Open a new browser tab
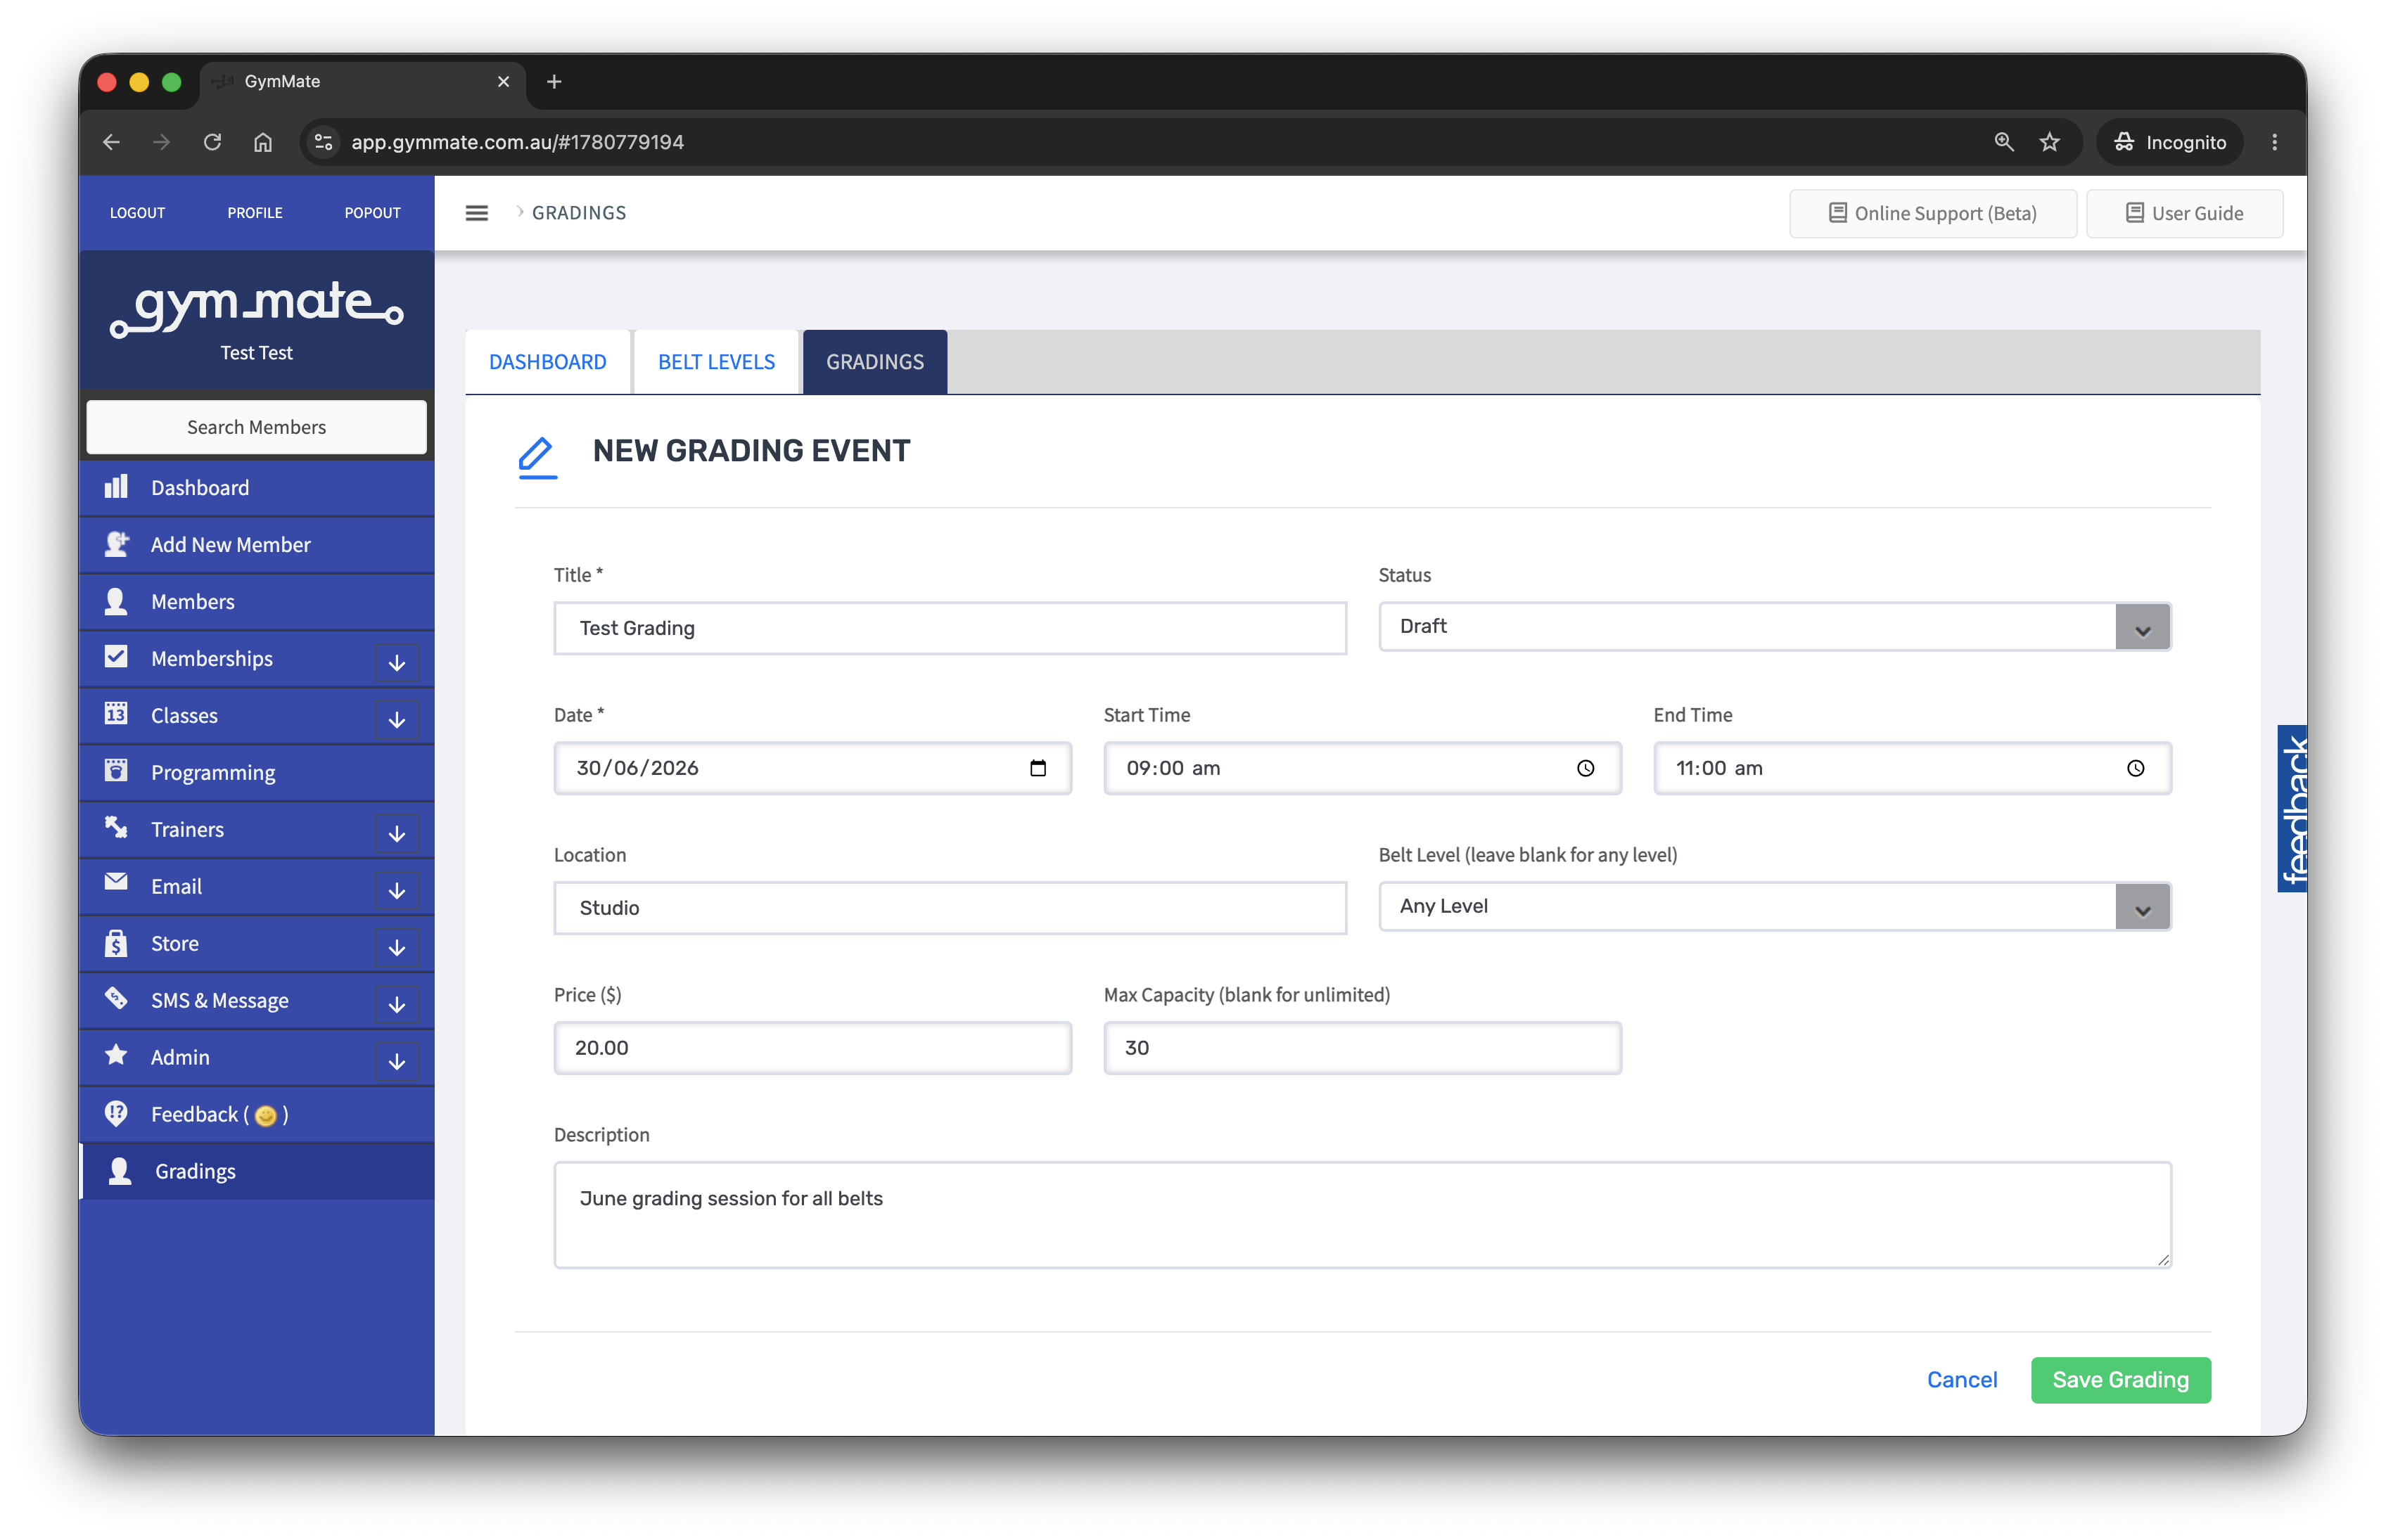Image resolution: width=2386 pixels, height=1540 pixels. coord(554,82)
